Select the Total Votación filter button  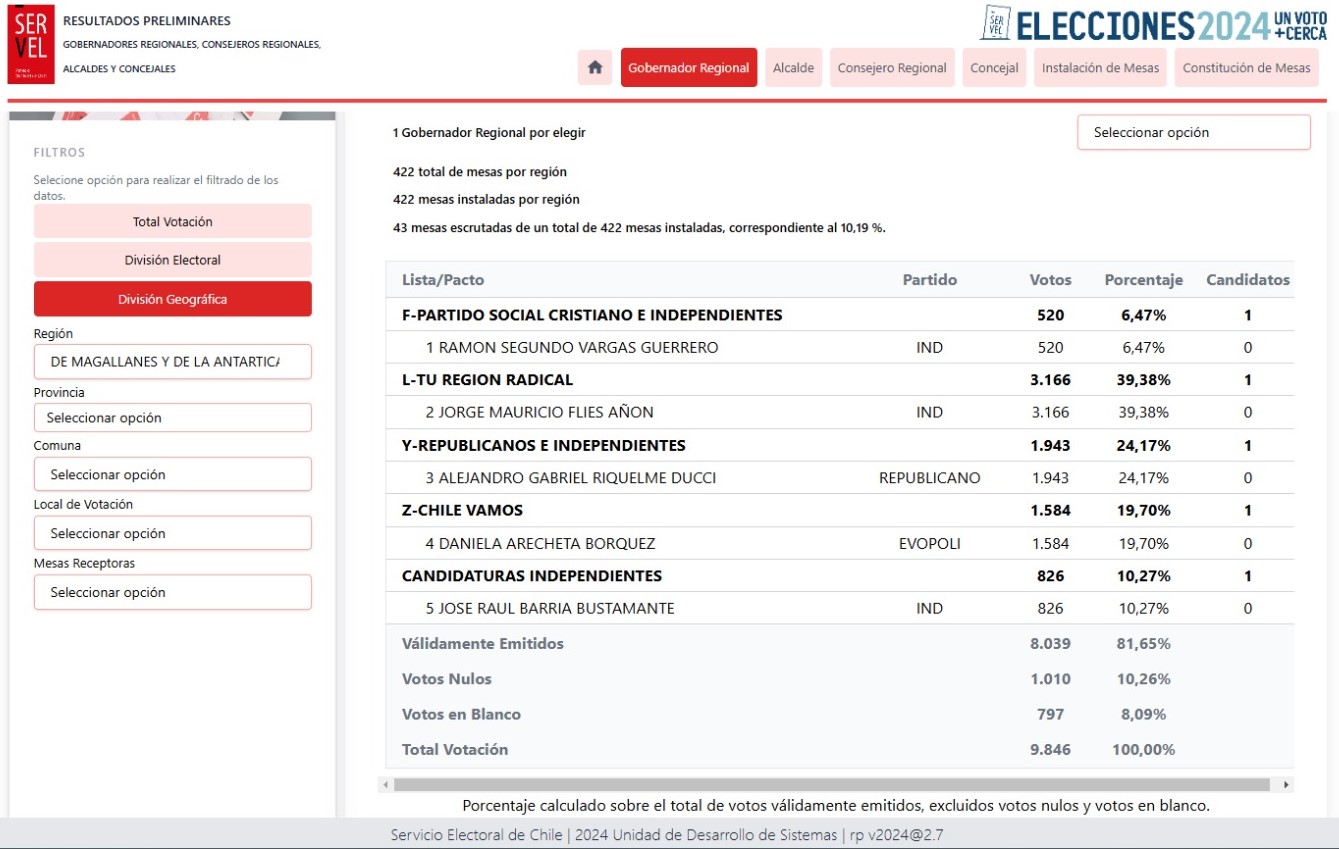pos(173,221)
